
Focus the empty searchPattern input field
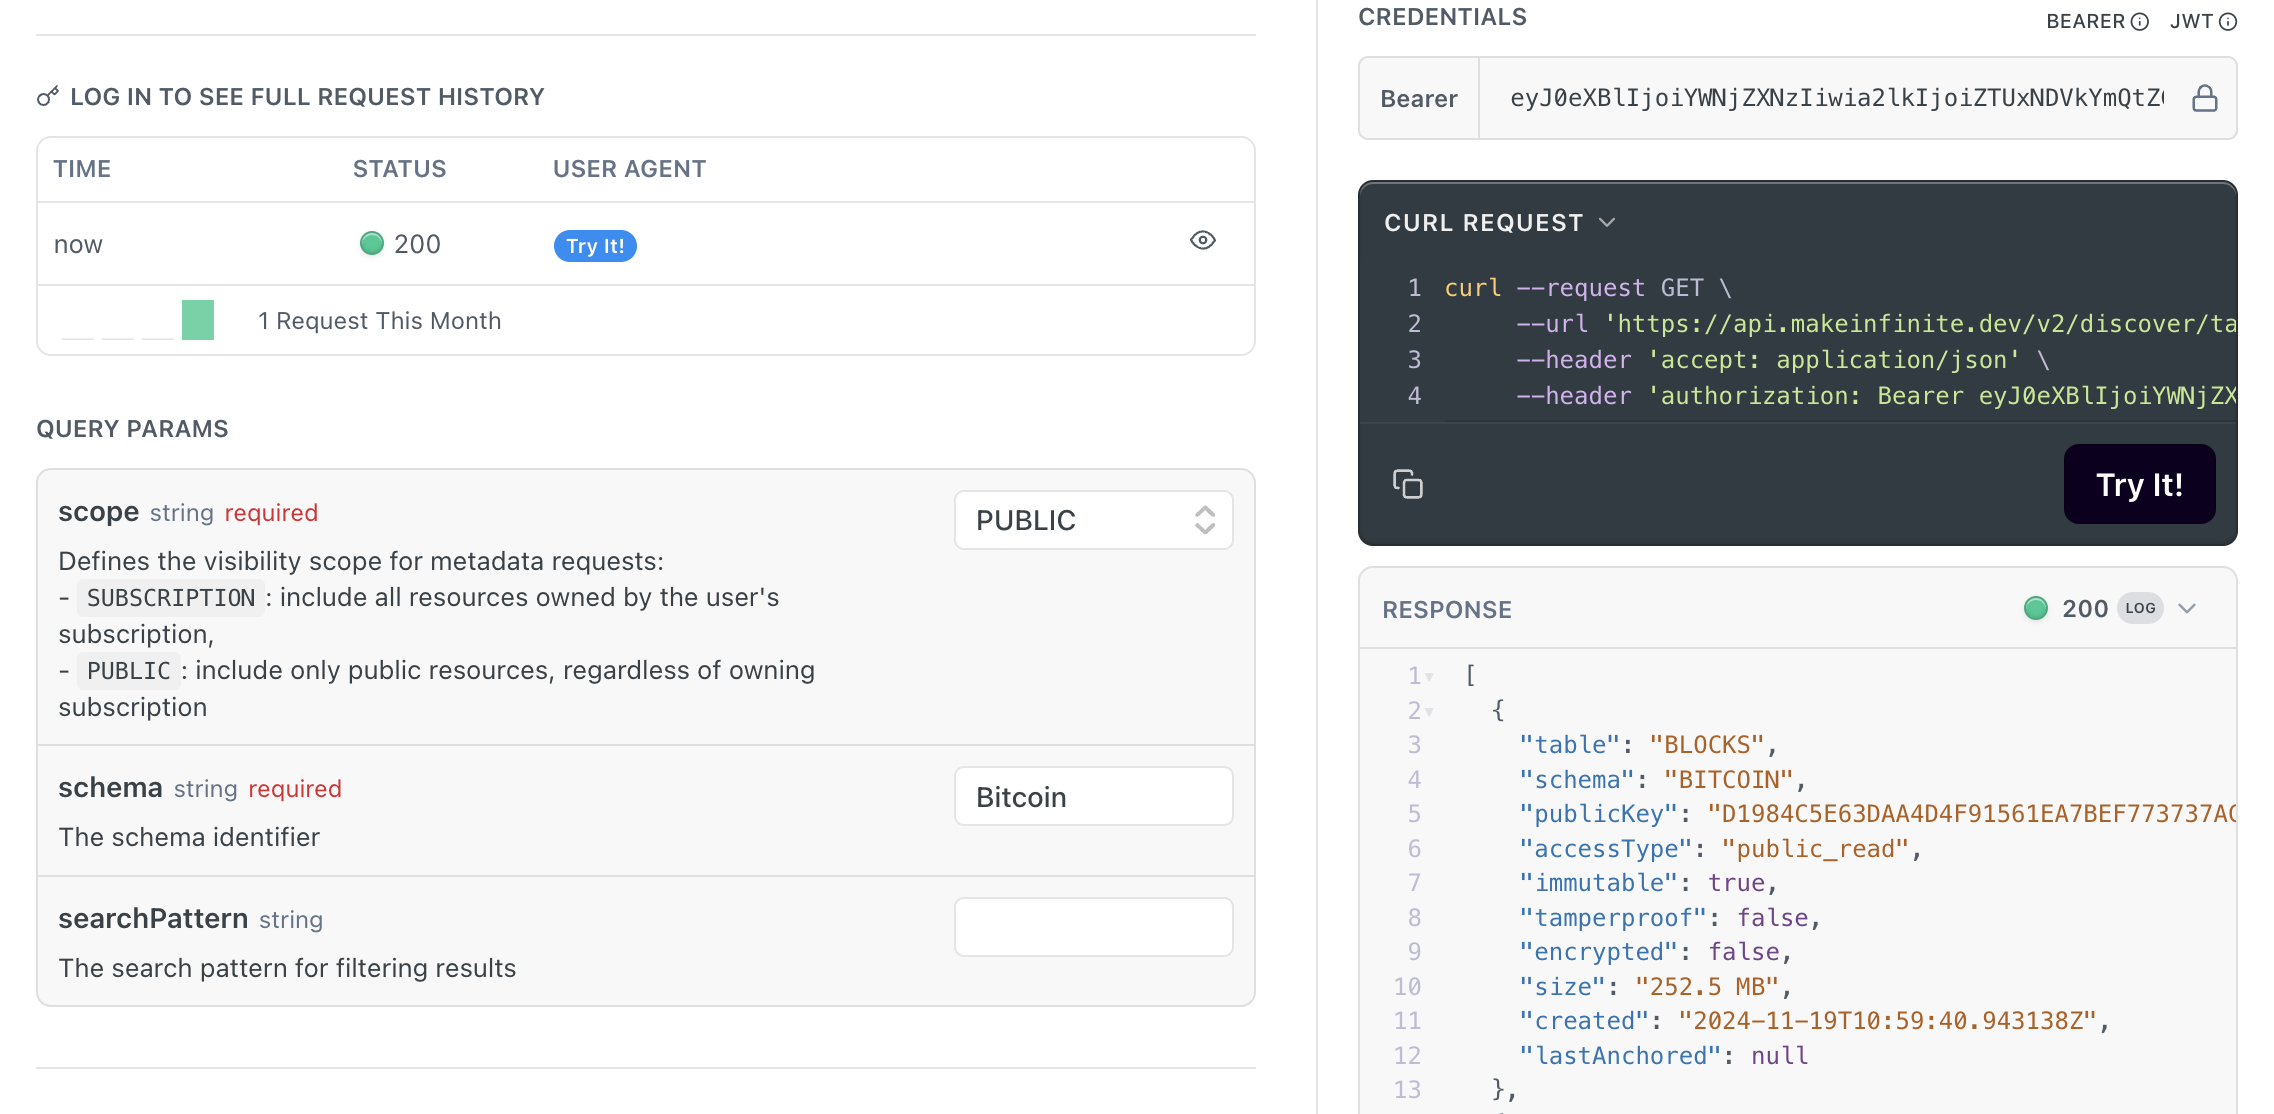(x=1093, y=927)
